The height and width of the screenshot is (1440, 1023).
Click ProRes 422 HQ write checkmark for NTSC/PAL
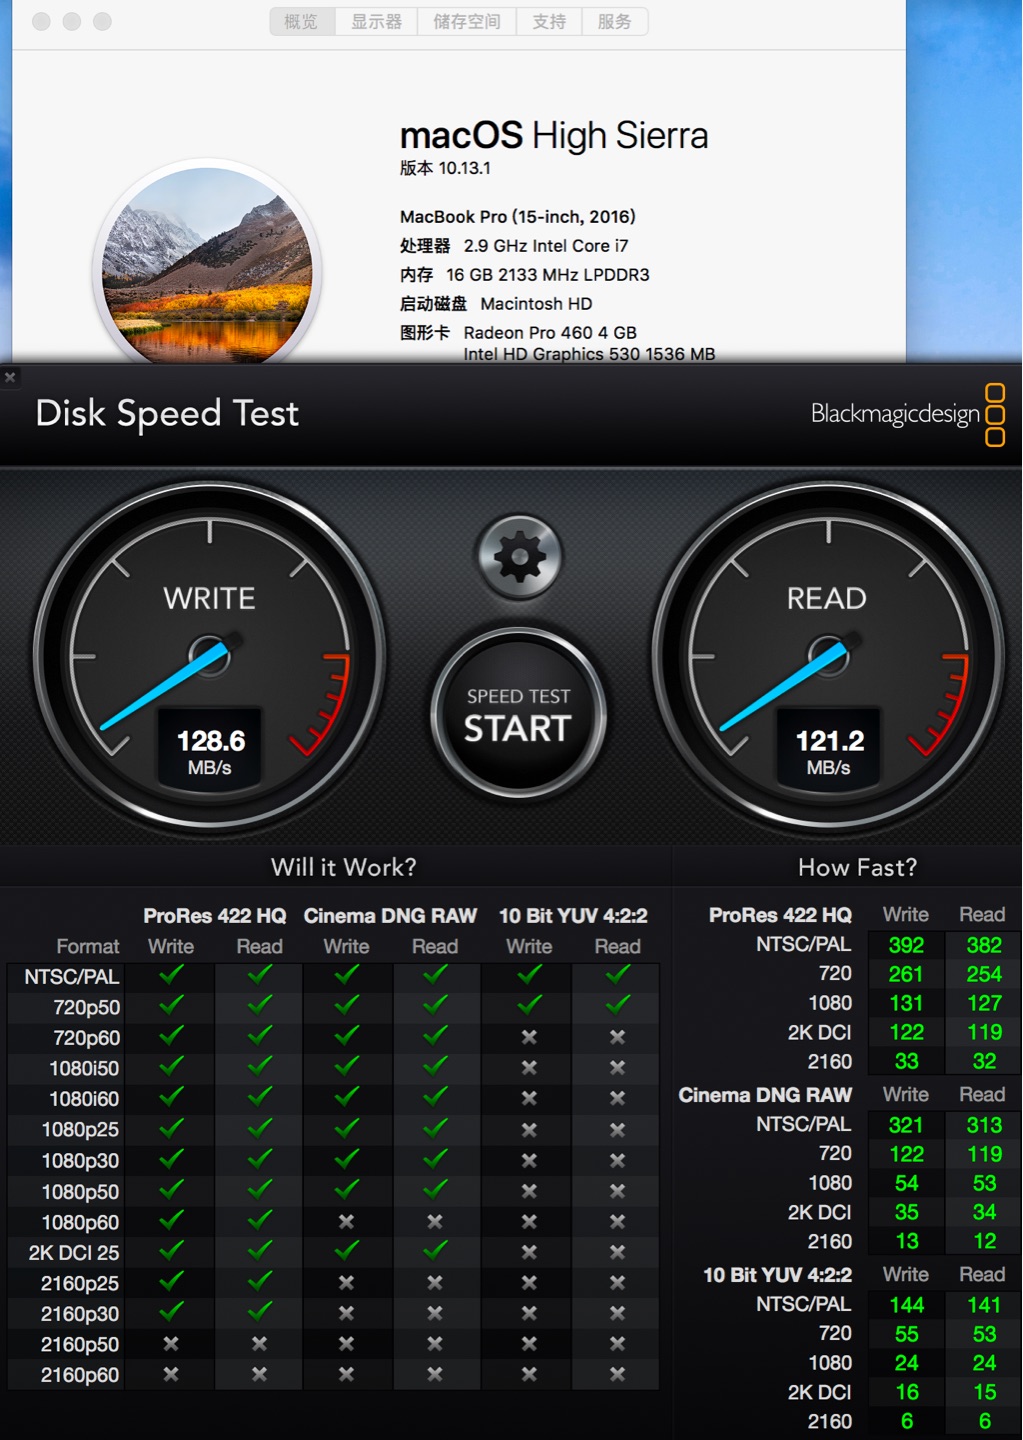[171, 974]
